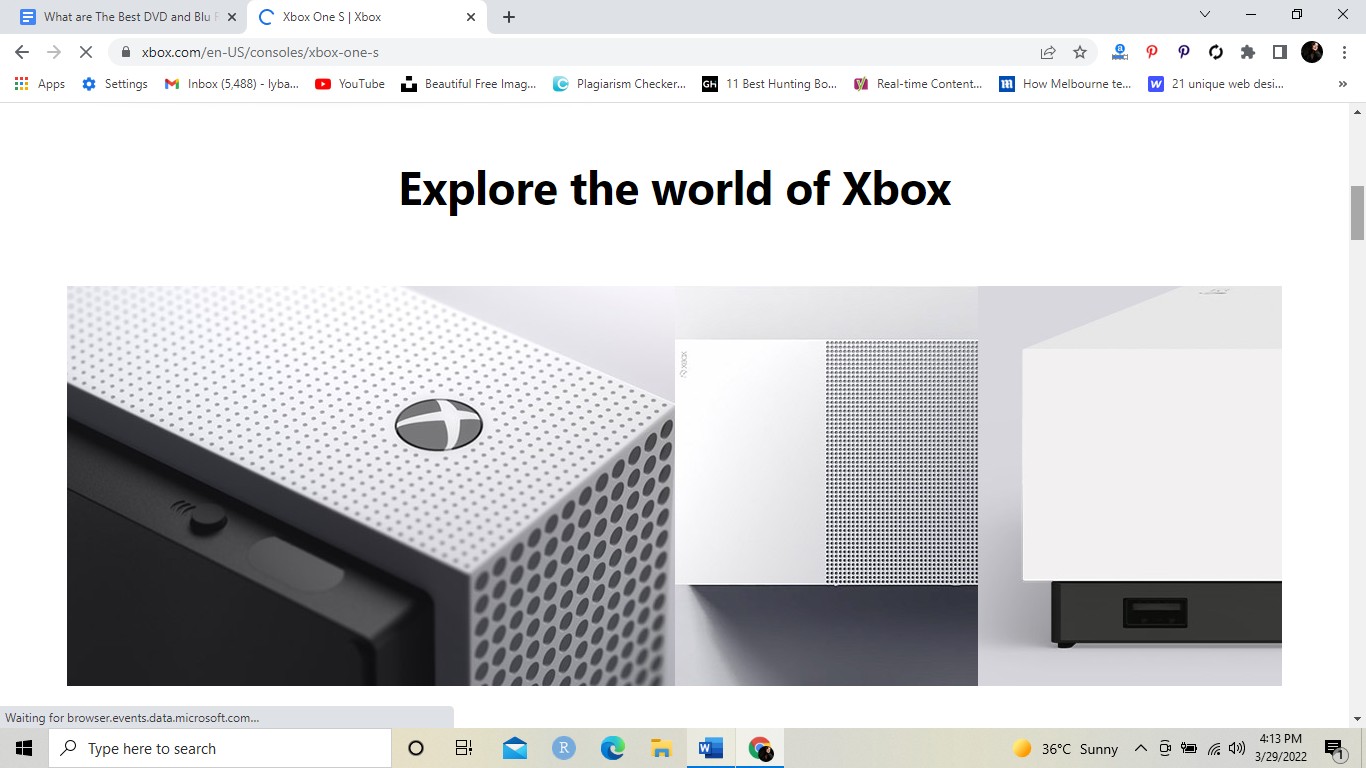Open the weather 36°C Sunny widget
Screen dimensions: 1366x768
[1066, 748]
